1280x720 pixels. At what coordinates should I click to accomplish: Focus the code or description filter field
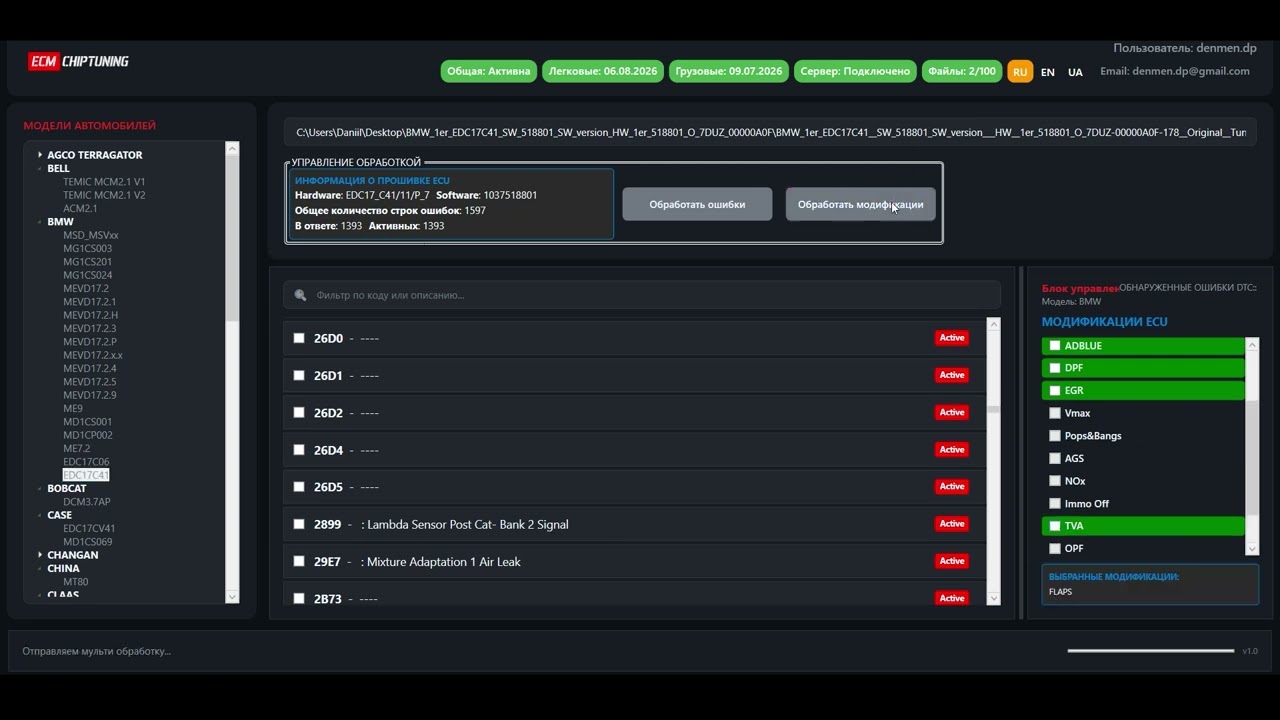coord(642,295)
